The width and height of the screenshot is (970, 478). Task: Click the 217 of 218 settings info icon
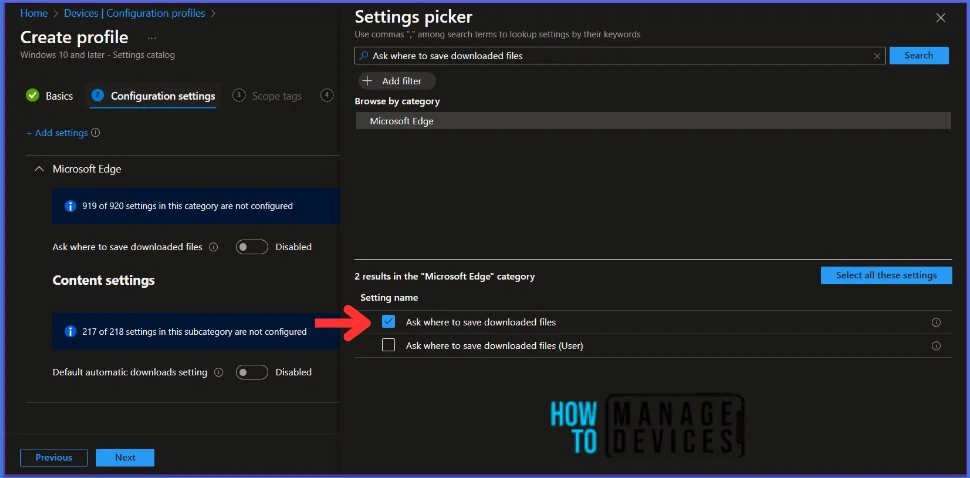click(x=71, y=331)
